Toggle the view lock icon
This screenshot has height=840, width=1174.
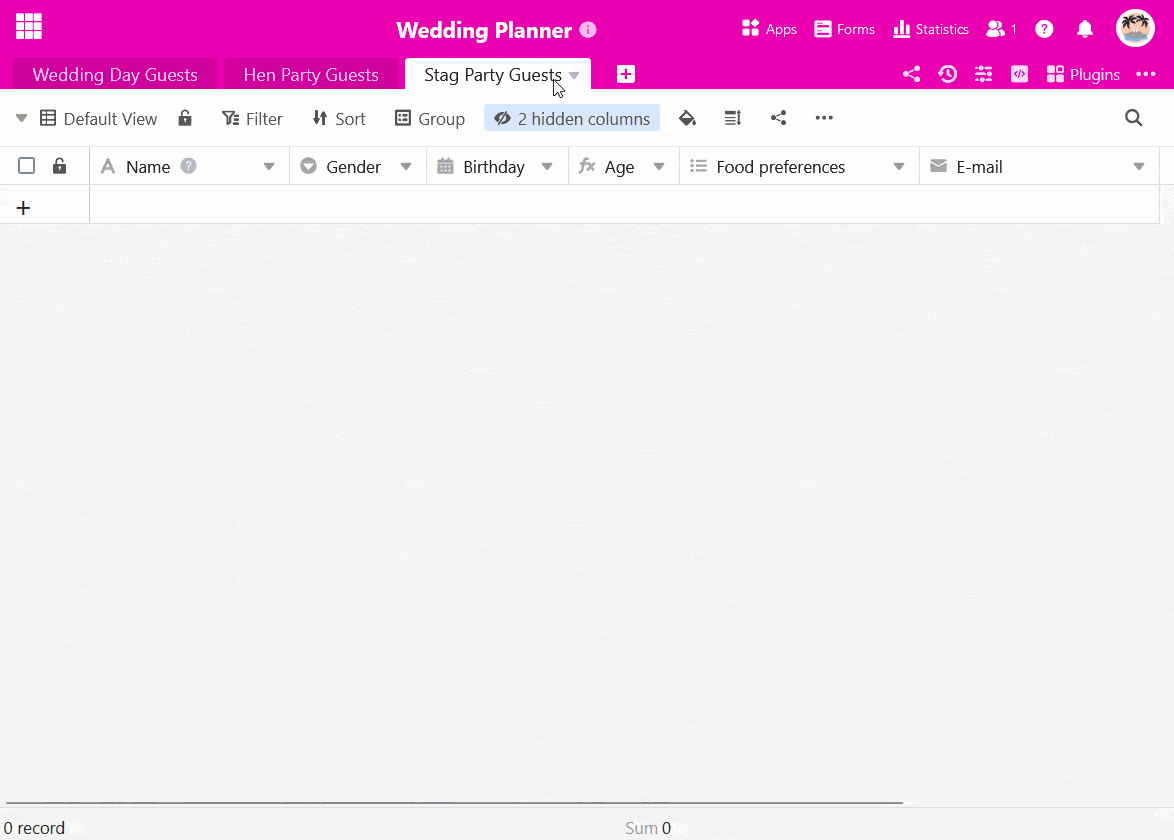(185, 118)
